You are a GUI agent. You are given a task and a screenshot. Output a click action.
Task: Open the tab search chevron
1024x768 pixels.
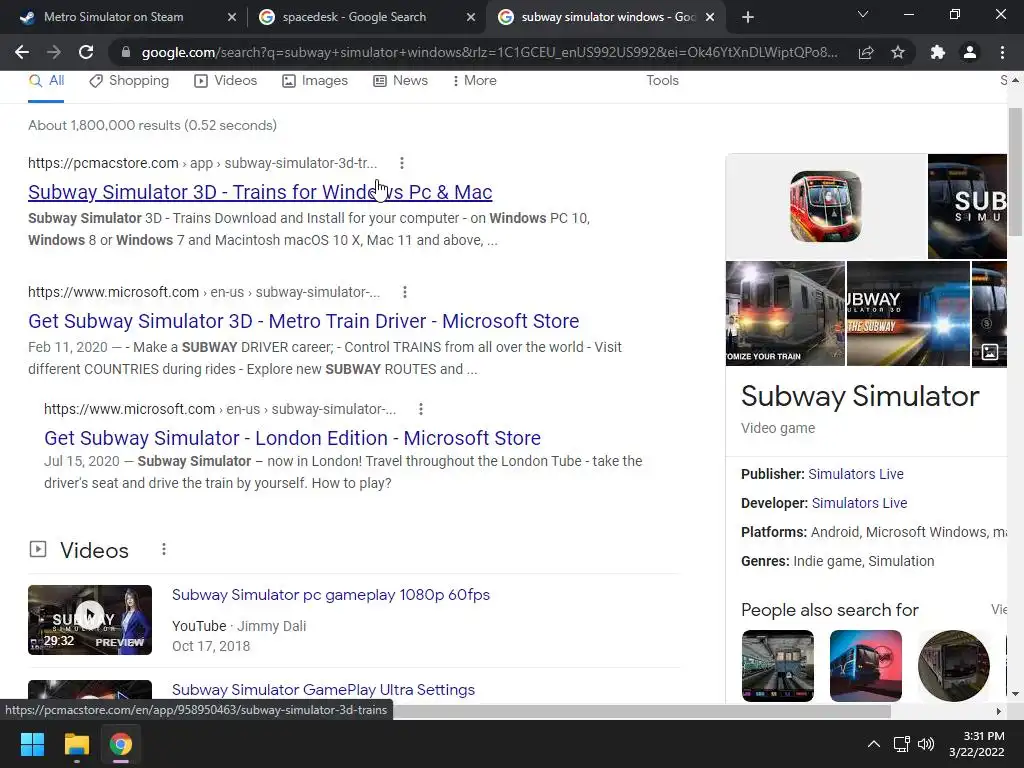click(x=863, y=14)
